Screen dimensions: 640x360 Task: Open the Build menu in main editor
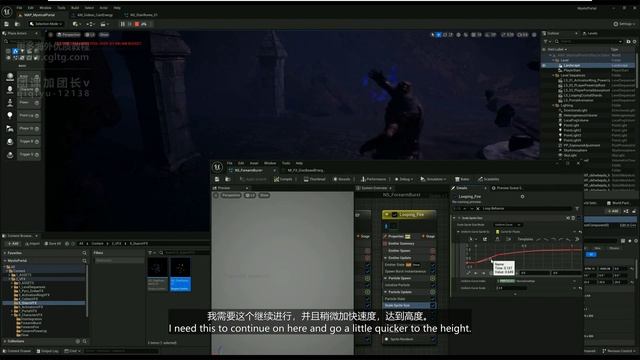pos(75,8)
